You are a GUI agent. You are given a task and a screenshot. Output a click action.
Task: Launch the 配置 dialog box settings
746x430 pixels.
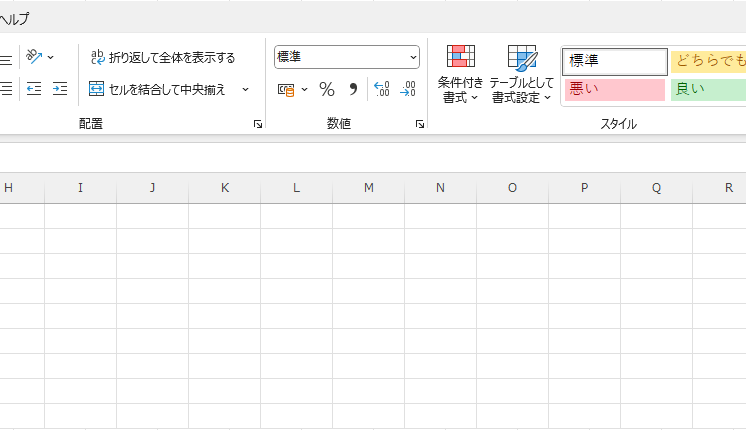click(x=258, y=124)
